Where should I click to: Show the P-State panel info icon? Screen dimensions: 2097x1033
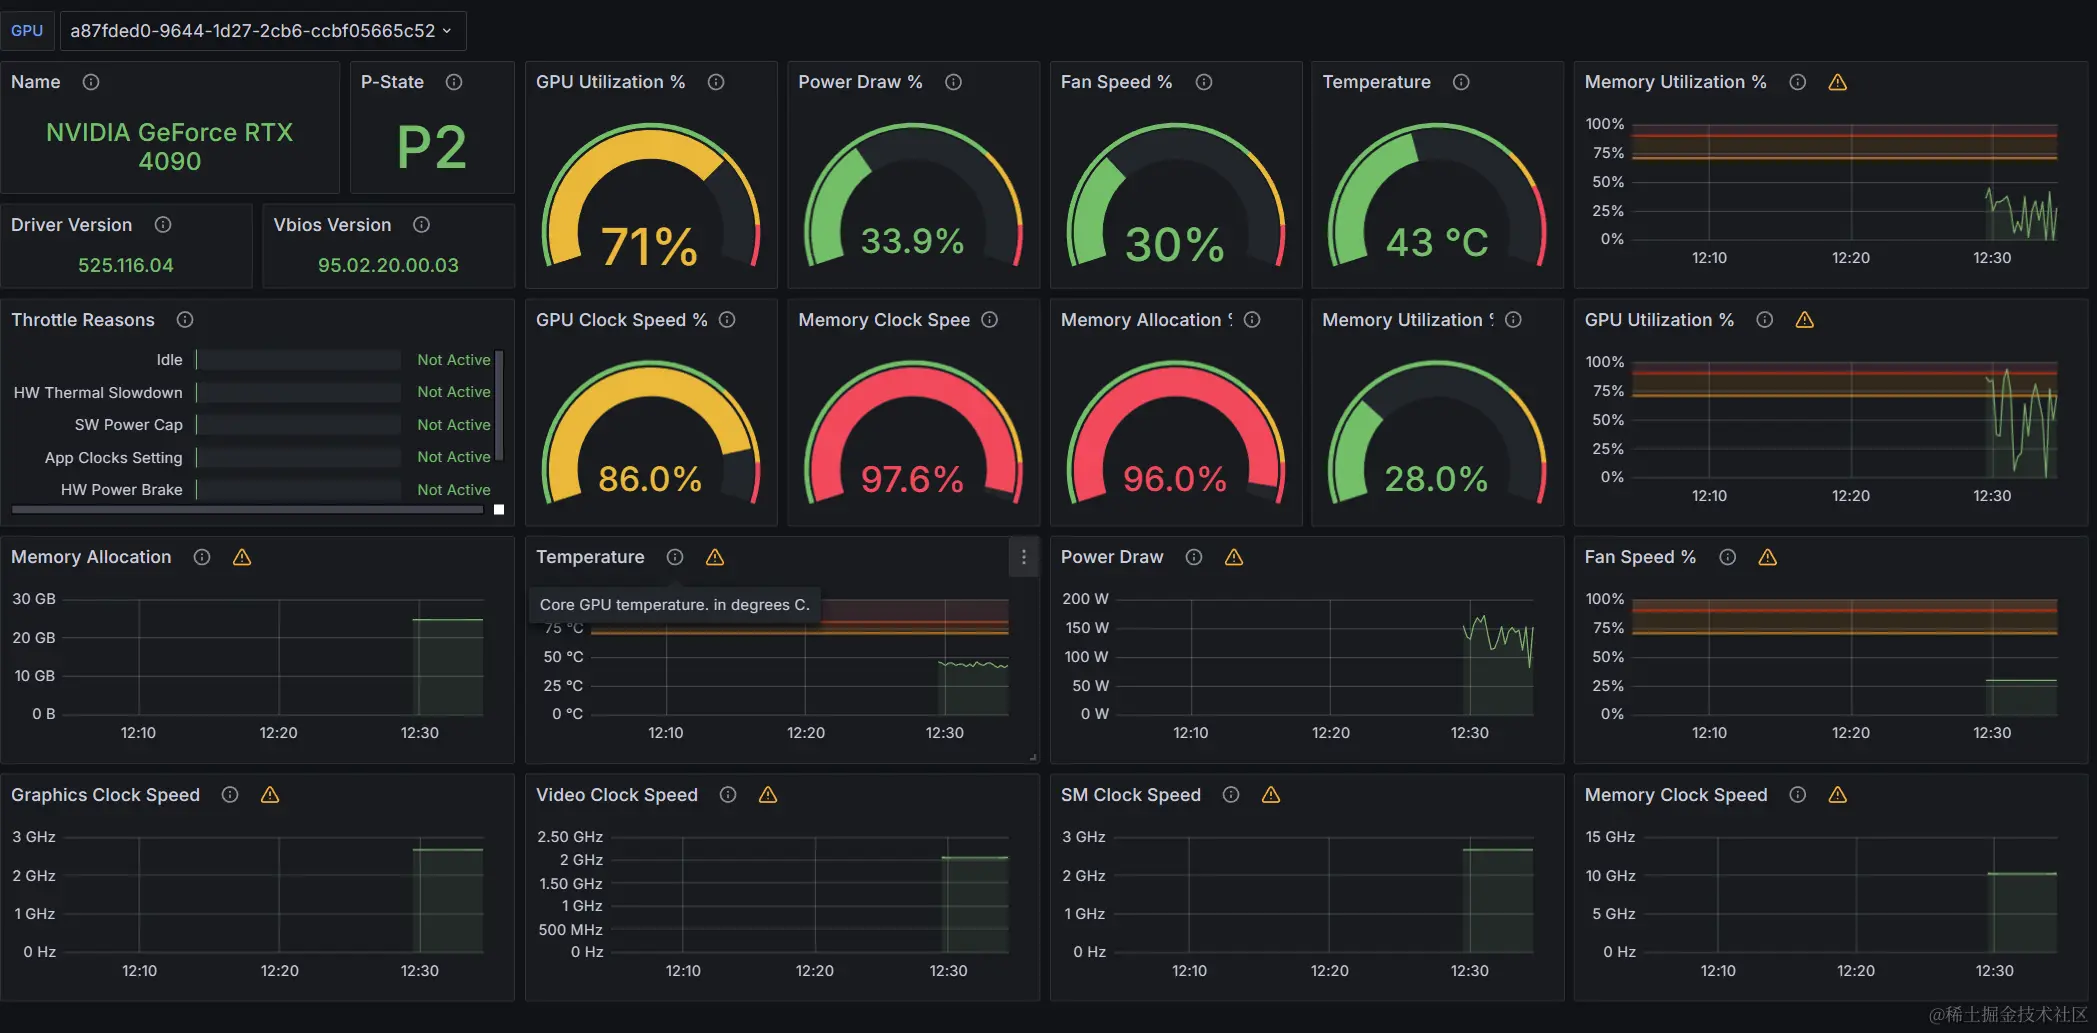click(454, 82)
